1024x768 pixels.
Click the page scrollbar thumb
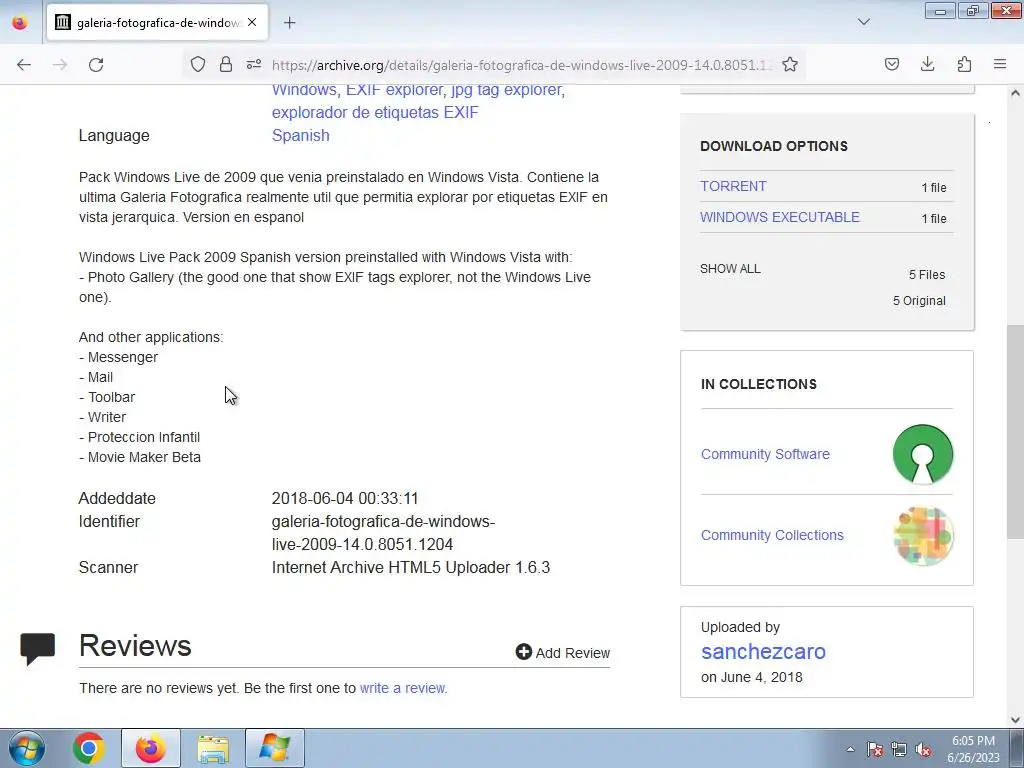pos(1015,431)
